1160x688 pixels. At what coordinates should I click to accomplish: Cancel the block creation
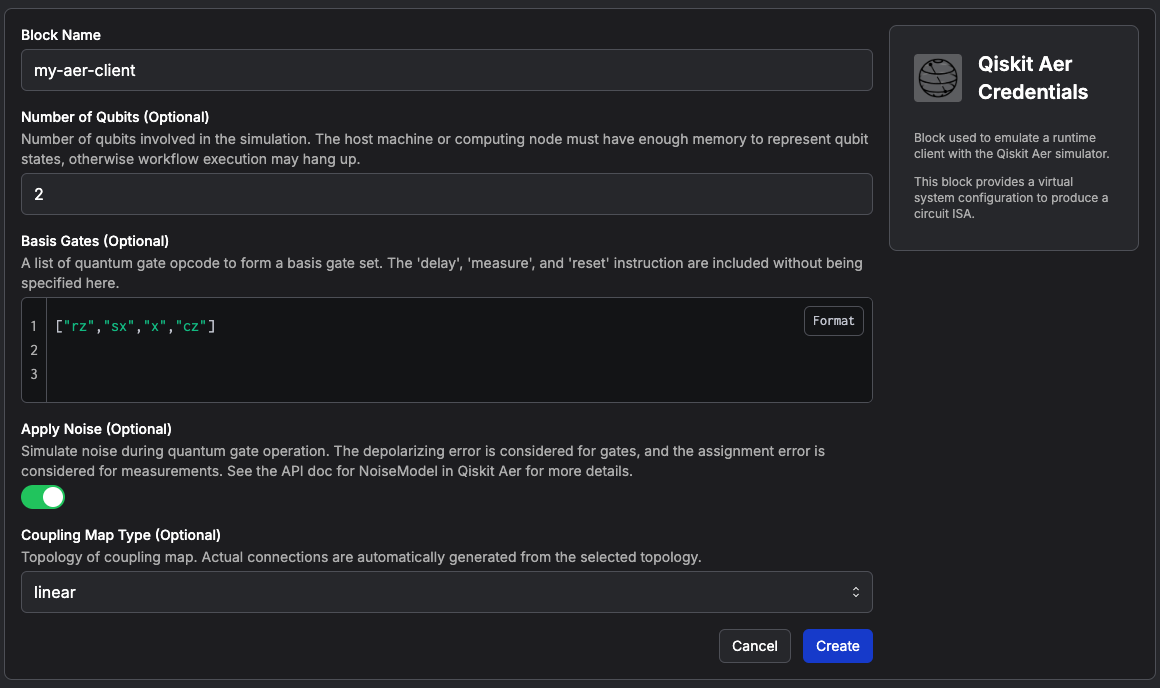(754, 646)
